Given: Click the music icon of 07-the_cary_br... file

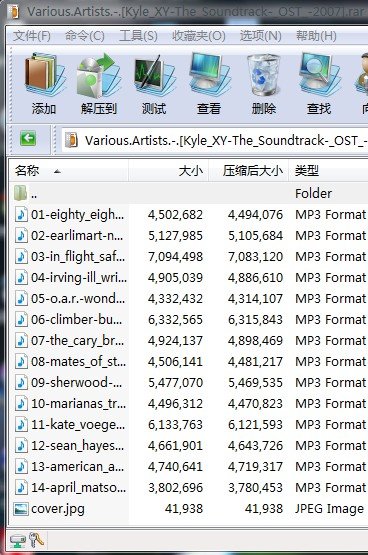Looking at the screenshot, I should 21,341.
